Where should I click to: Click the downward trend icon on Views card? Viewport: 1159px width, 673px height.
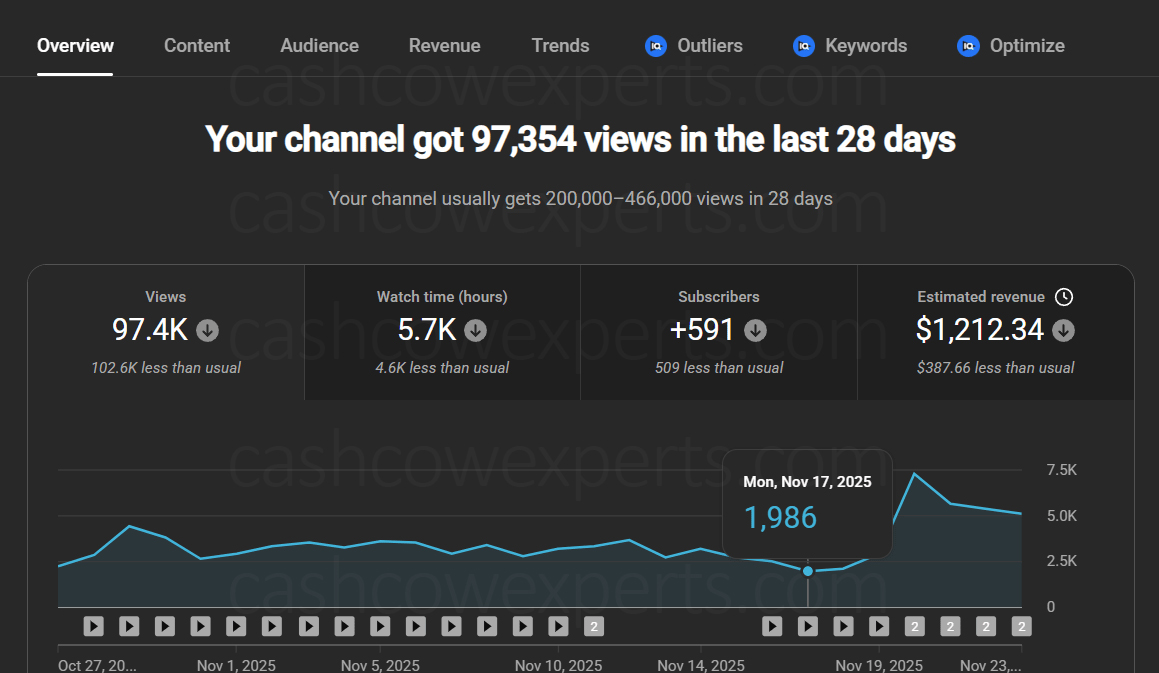pos(207,330)
